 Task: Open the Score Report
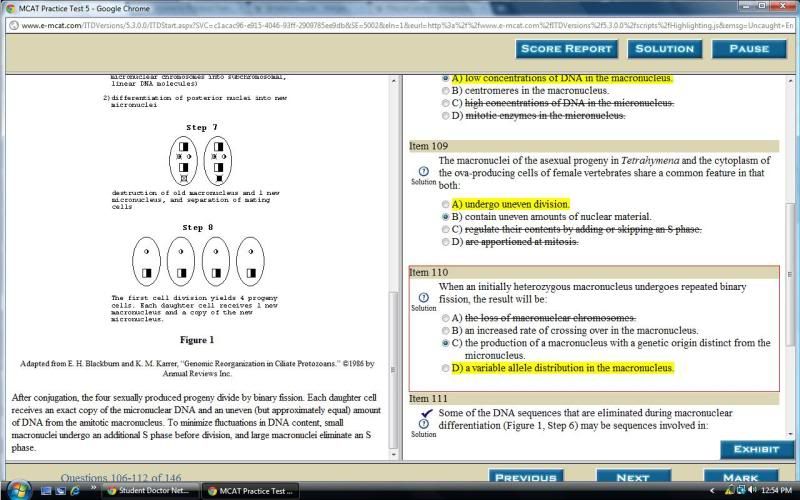point(566,49)
